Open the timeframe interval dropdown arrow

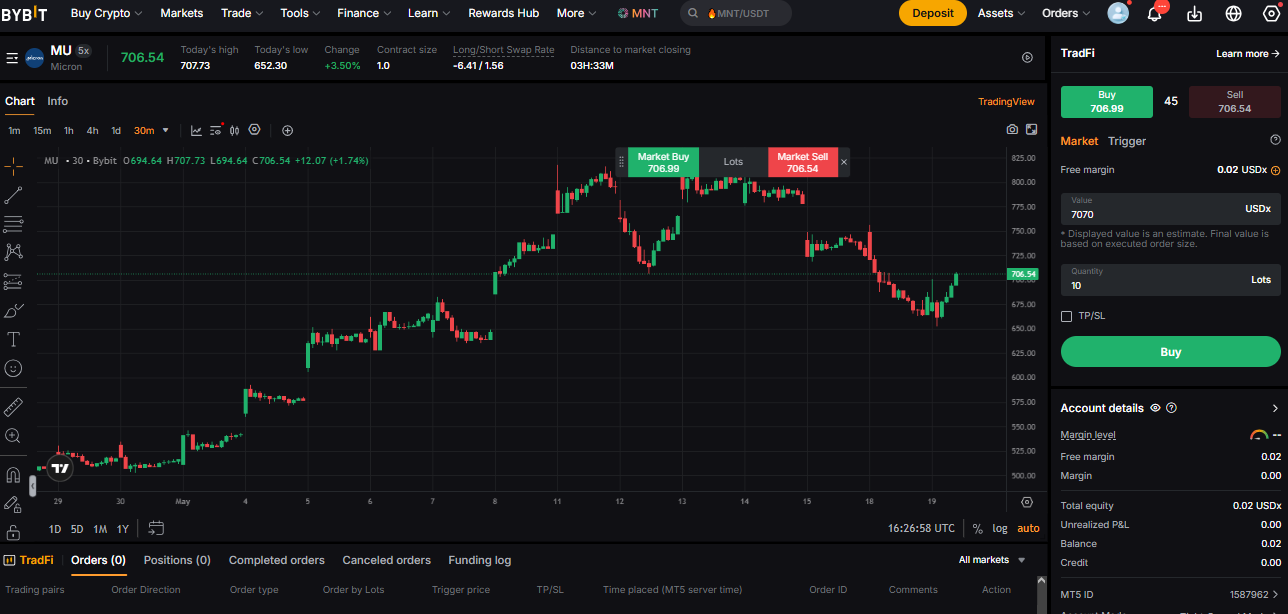(x=166, y=130)
